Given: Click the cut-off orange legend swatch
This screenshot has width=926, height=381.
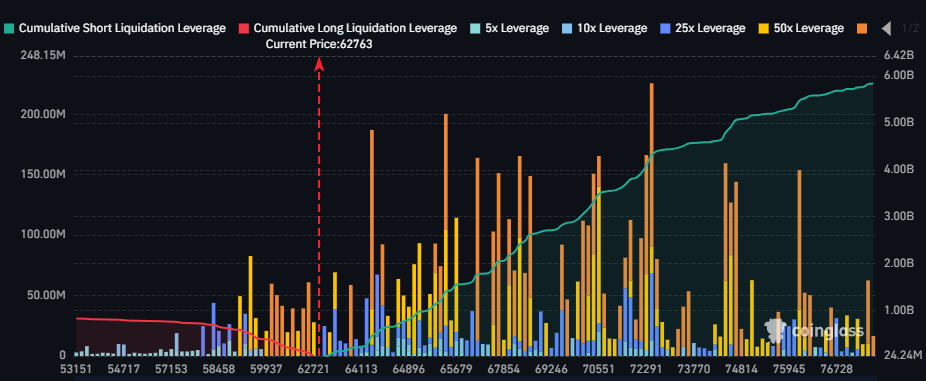Looking at the screenshot, I should pos(862,28).
